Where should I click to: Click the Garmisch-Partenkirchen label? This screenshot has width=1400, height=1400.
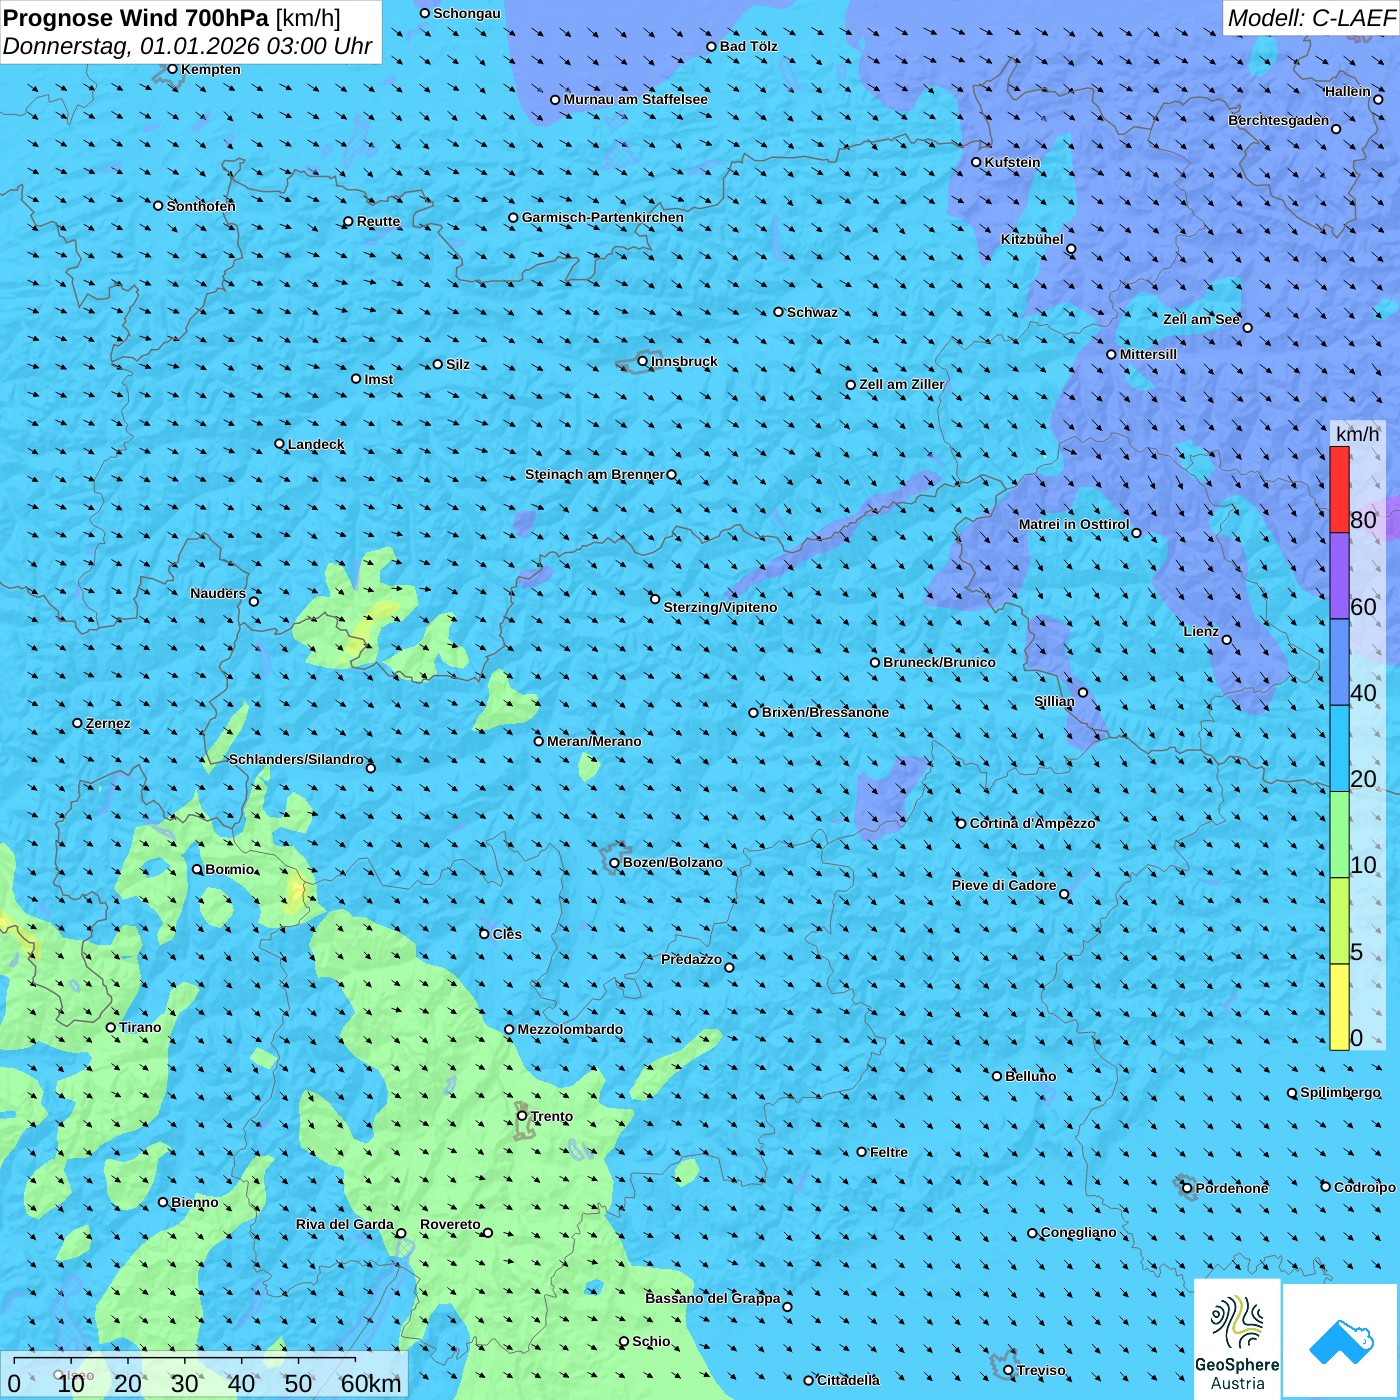coord(603,217)
